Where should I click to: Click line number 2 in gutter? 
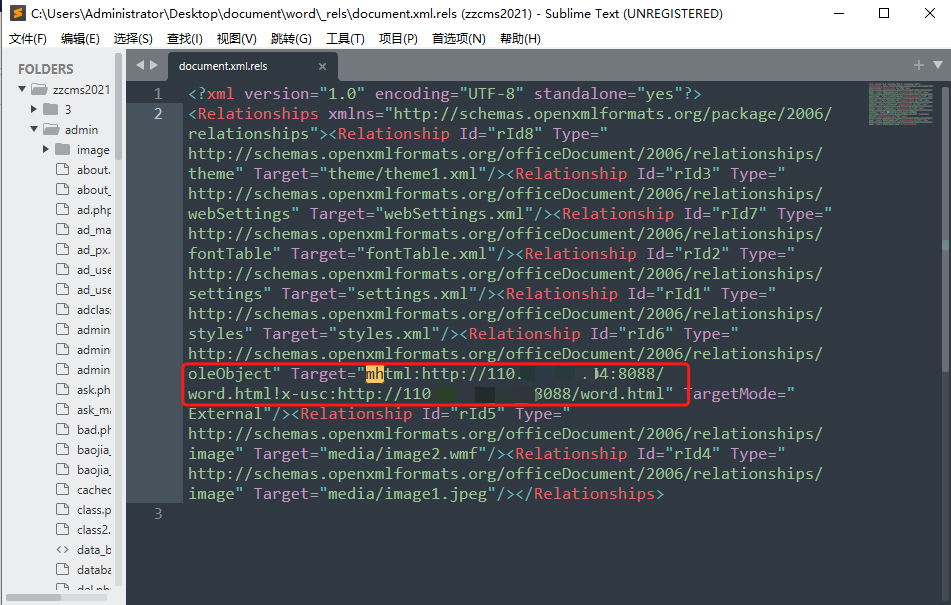[158, 114]
